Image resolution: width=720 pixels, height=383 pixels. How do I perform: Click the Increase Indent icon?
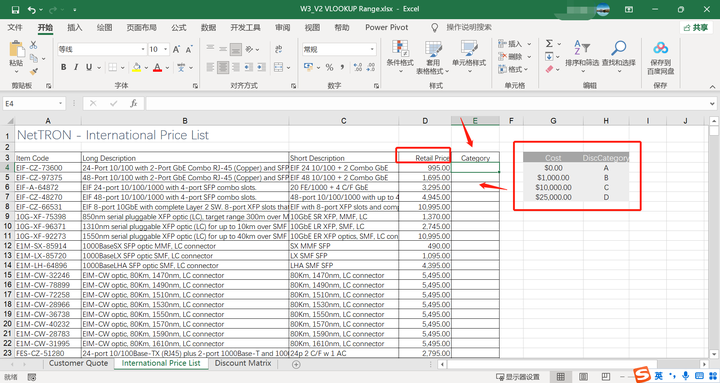pos(261,68)
